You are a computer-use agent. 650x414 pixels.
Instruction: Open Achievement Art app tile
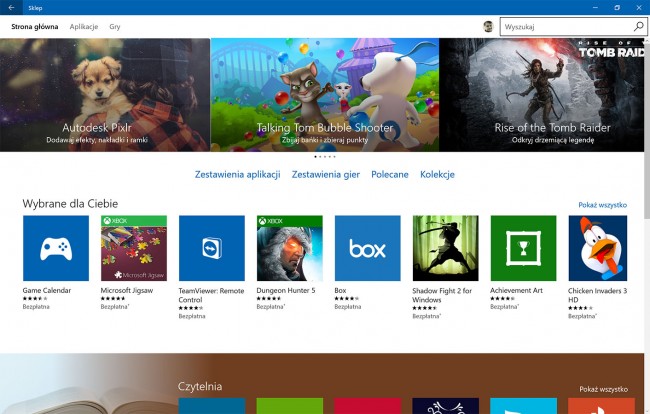(x=523, y=248)
